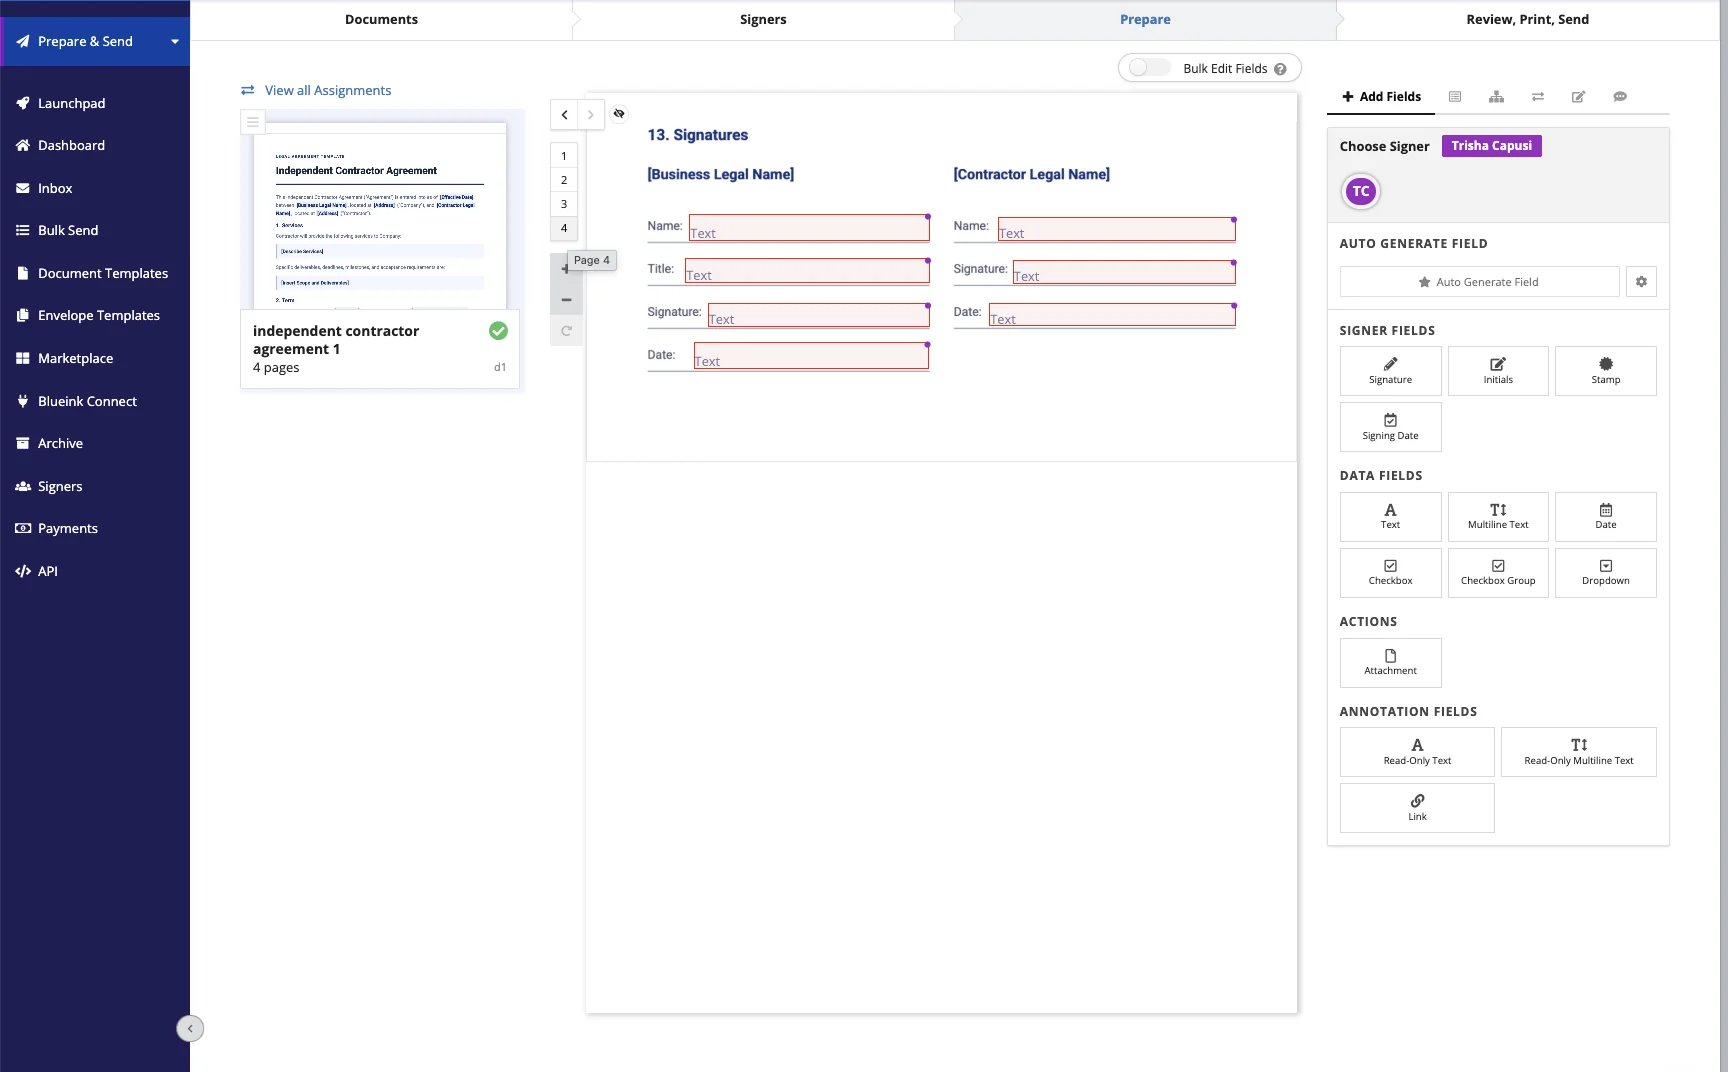Select Business Title text field

(807, 270)
